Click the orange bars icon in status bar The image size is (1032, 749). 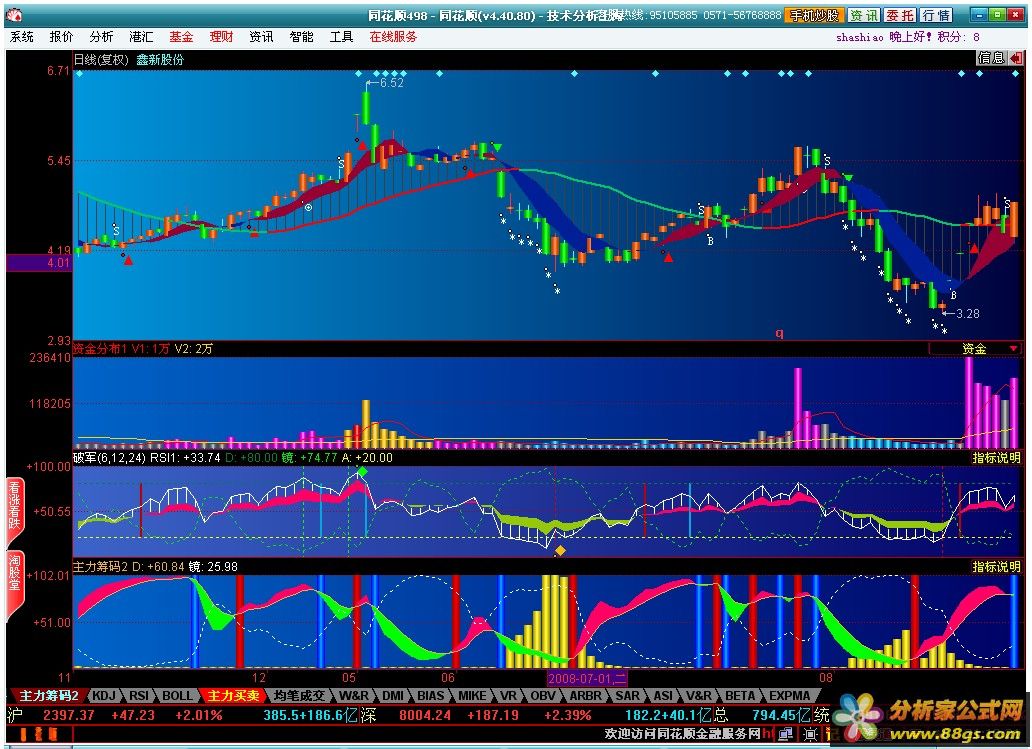38,734
